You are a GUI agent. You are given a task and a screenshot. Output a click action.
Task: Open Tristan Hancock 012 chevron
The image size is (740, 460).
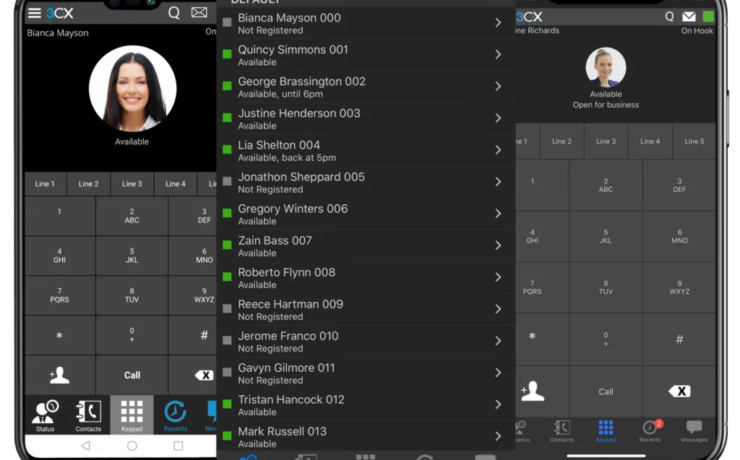[498, 405]
